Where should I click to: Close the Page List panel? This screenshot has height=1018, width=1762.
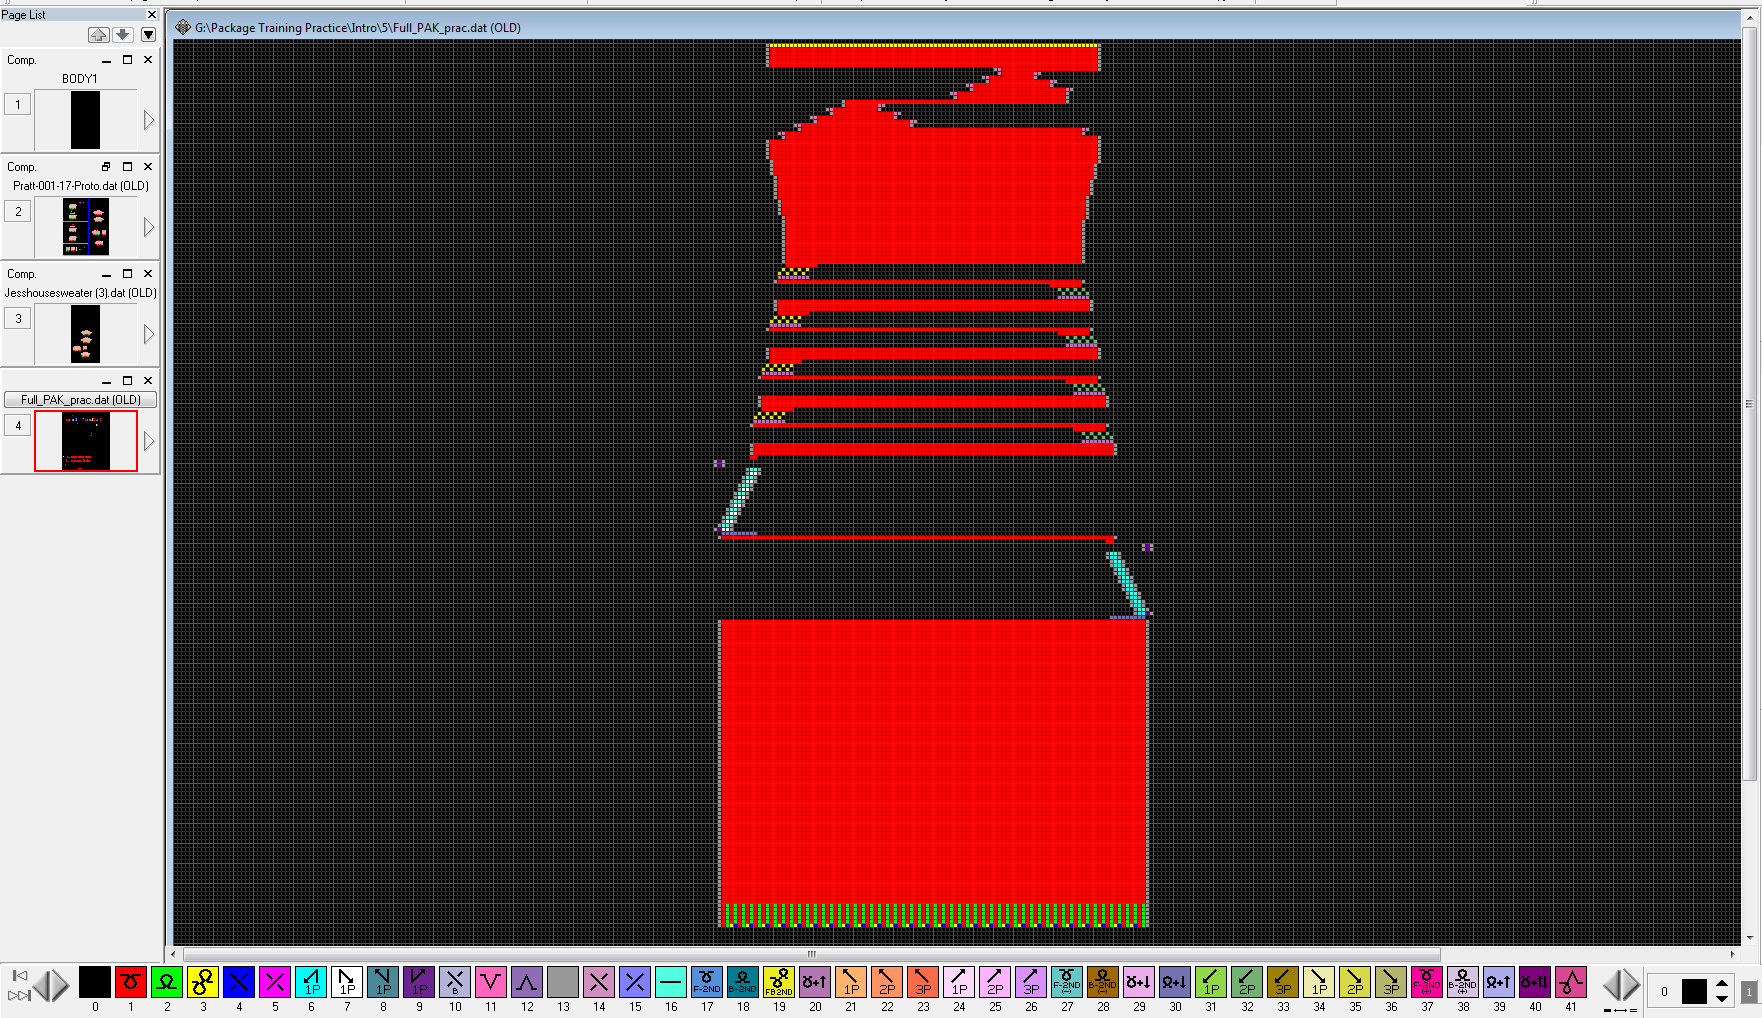(152, 15)
